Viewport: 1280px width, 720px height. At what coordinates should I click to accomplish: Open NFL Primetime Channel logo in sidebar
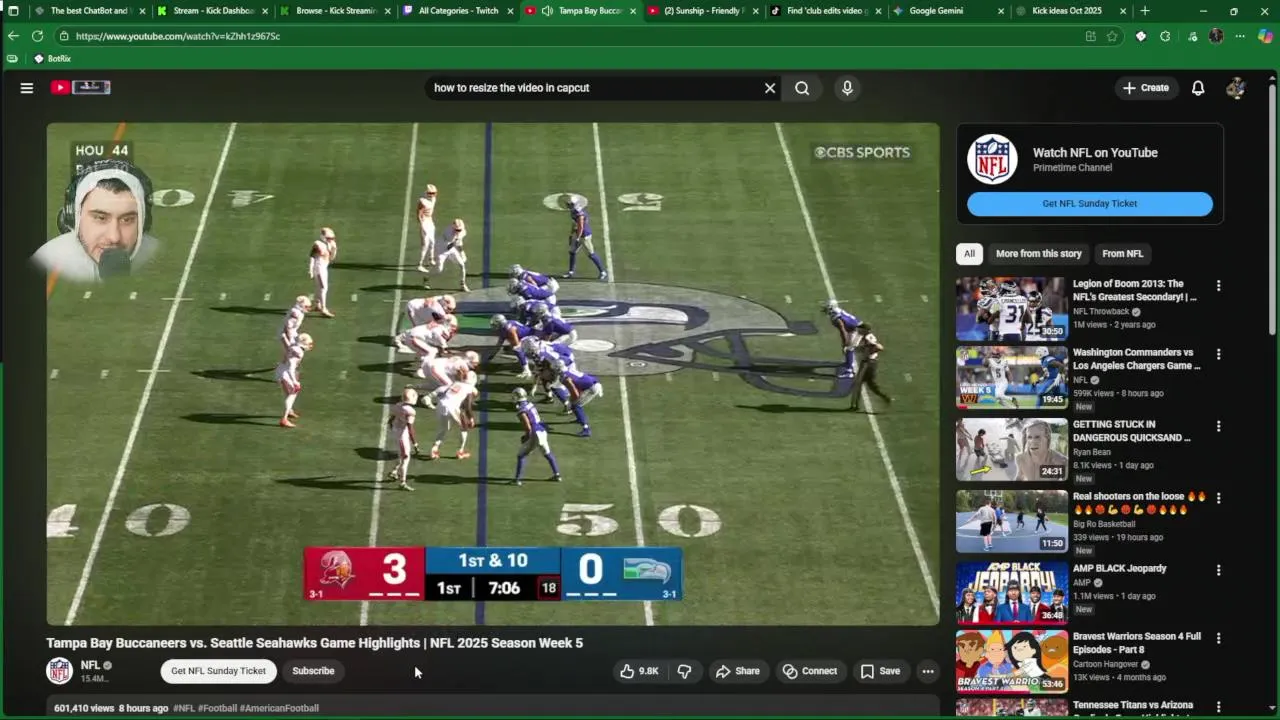click(993, 159)
